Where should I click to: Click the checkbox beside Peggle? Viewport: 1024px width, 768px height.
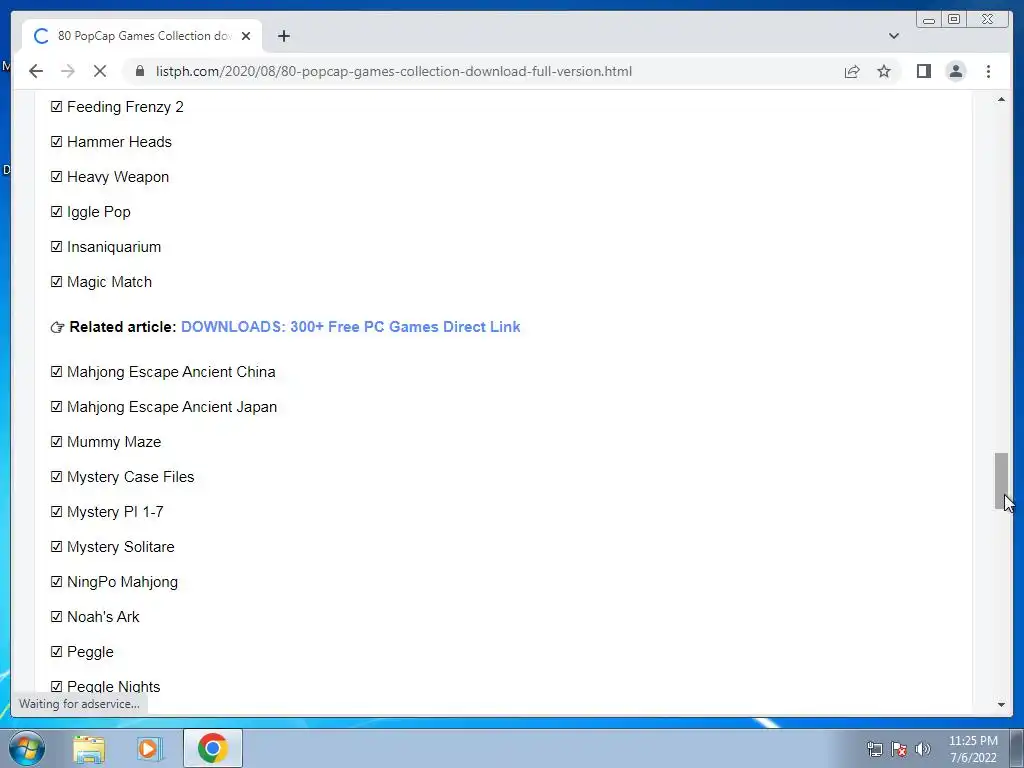coord(56,652)
